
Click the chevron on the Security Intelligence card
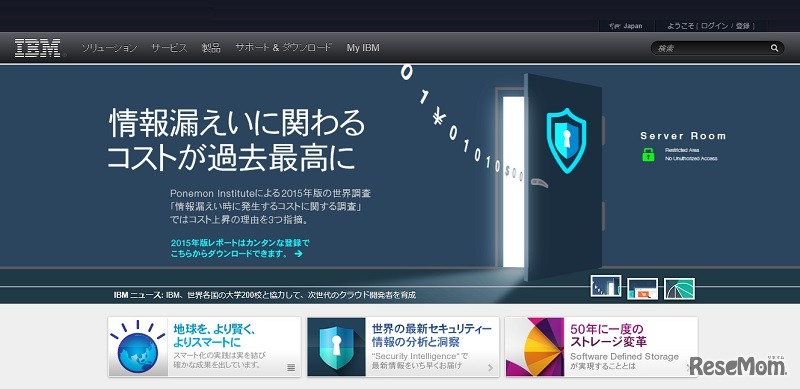(x=490, y=368)
